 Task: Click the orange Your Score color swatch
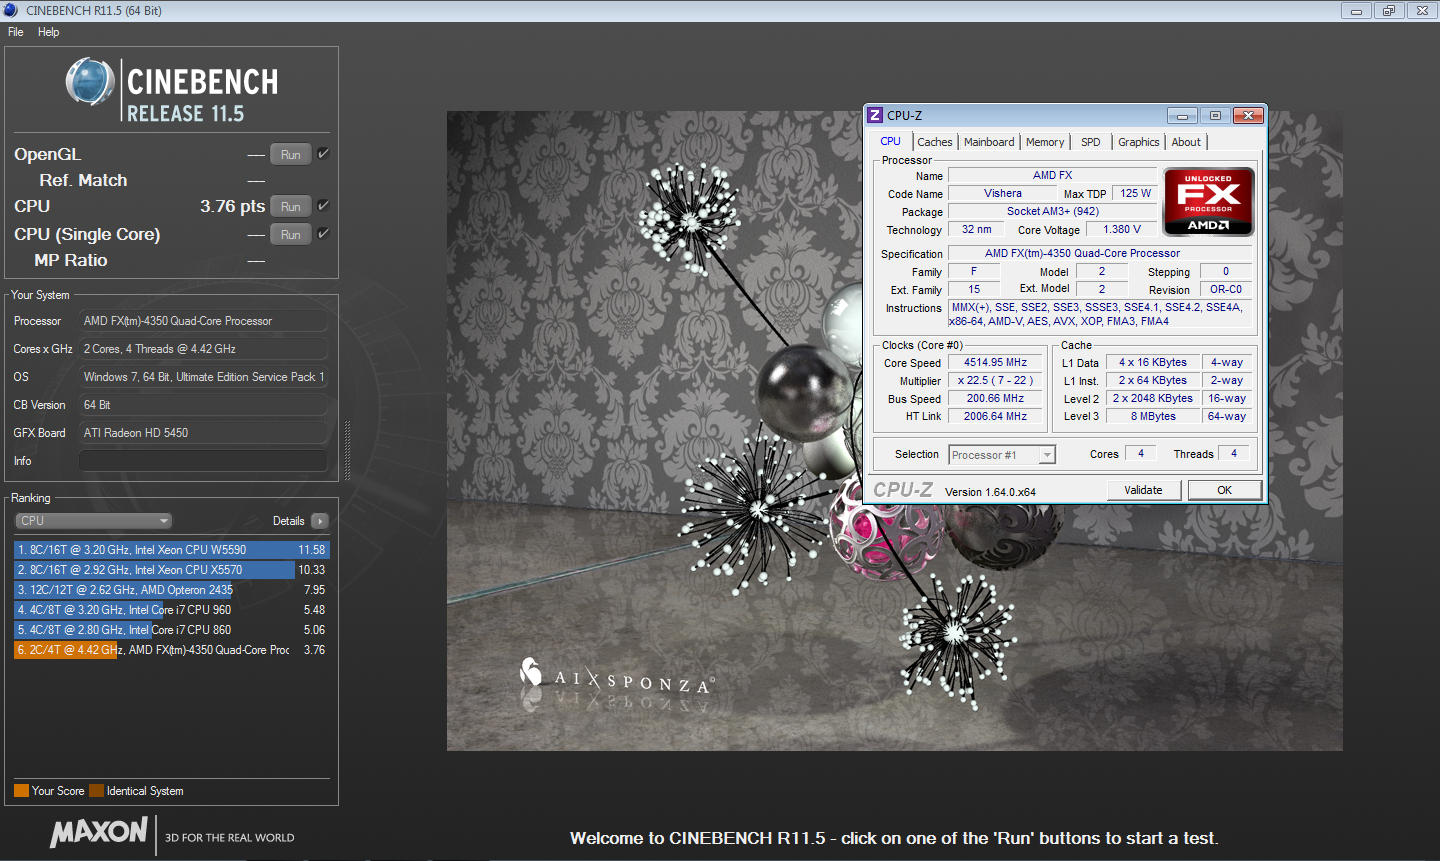coord(21,791)
